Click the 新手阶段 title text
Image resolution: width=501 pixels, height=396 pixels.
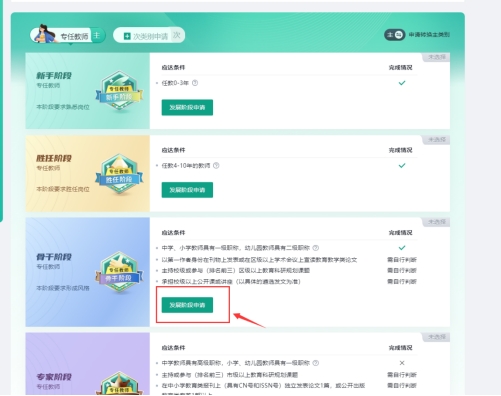[54, 76]
